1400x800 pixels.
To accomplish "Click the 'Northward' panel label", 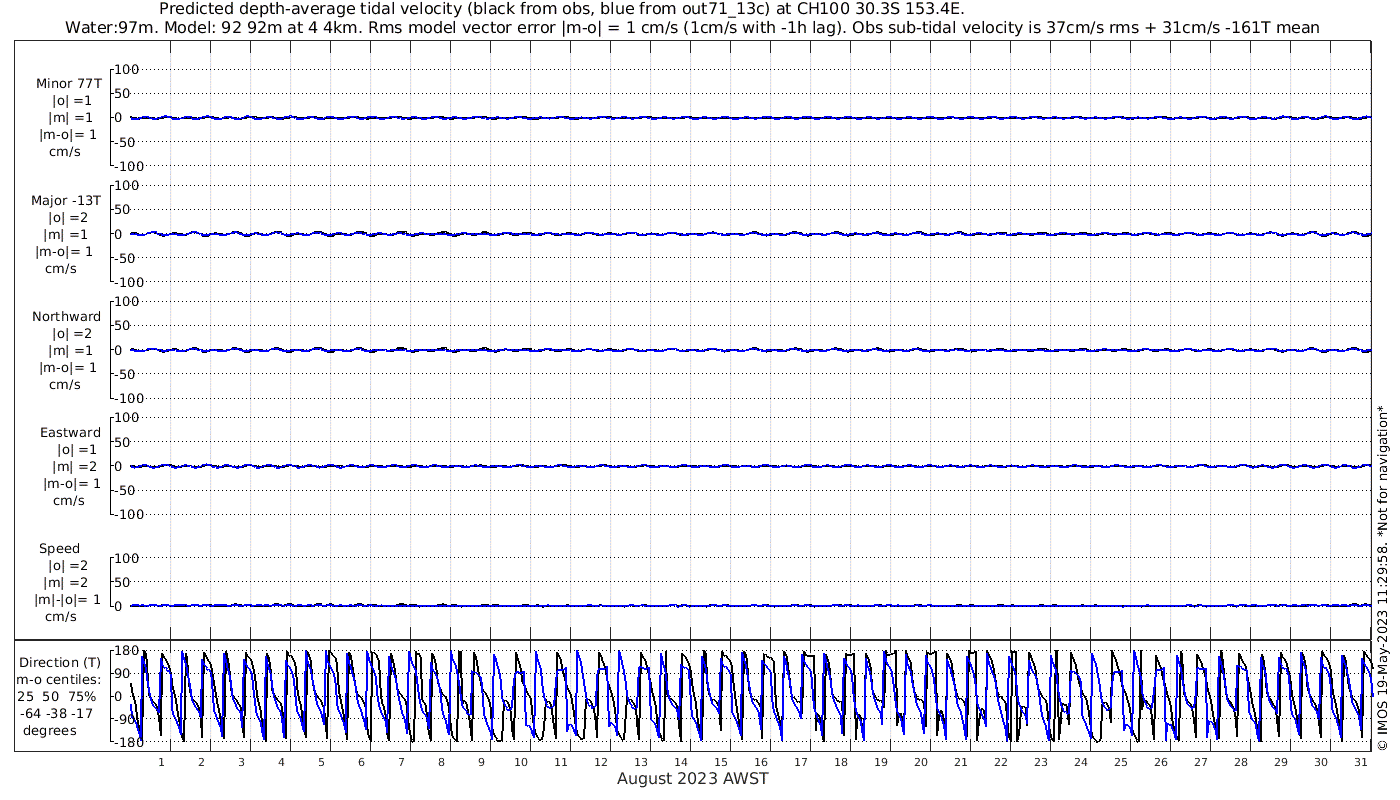I will pos(66,317).
